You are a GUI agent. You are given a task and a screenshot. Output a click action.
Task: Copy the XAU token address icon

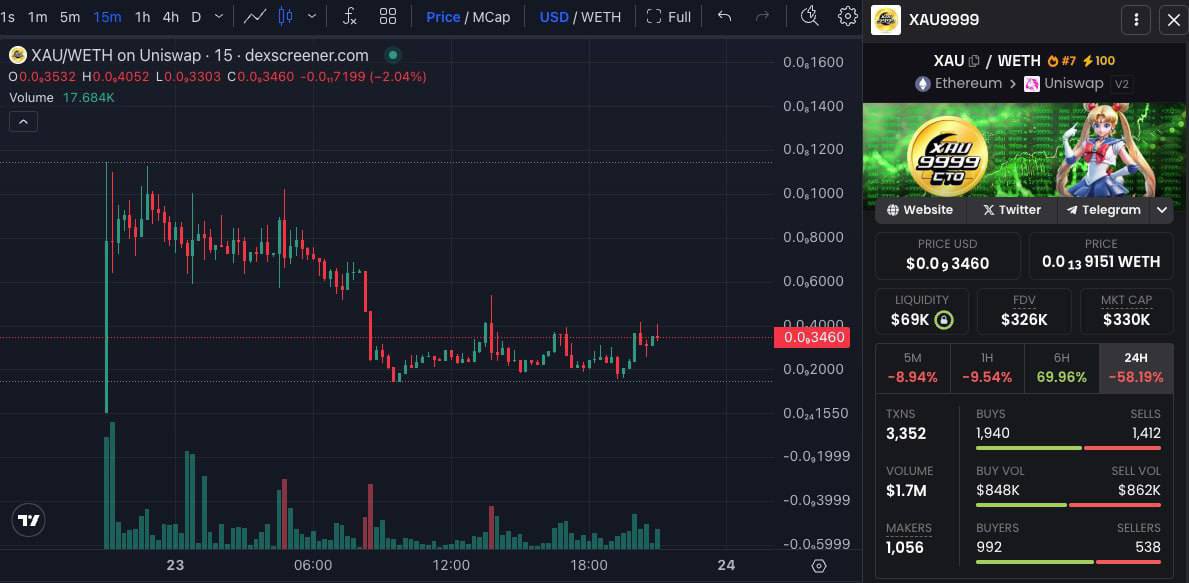(974, 61)
